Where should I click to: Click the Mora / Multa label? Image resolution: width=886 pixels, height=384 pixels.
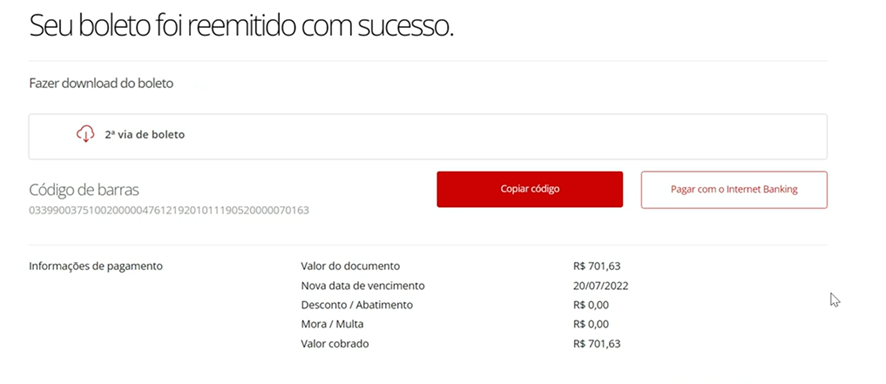pos(332,324)
